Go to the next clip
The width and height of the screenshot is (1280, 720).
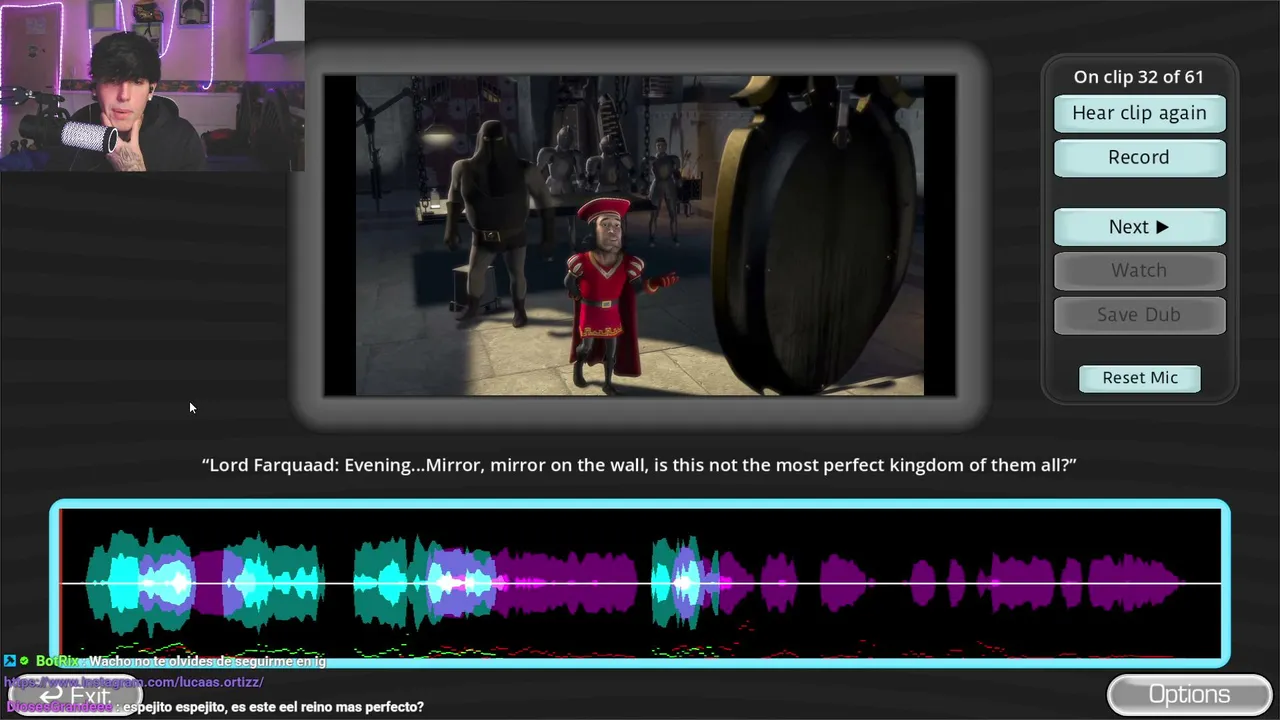click(1139, 227)
